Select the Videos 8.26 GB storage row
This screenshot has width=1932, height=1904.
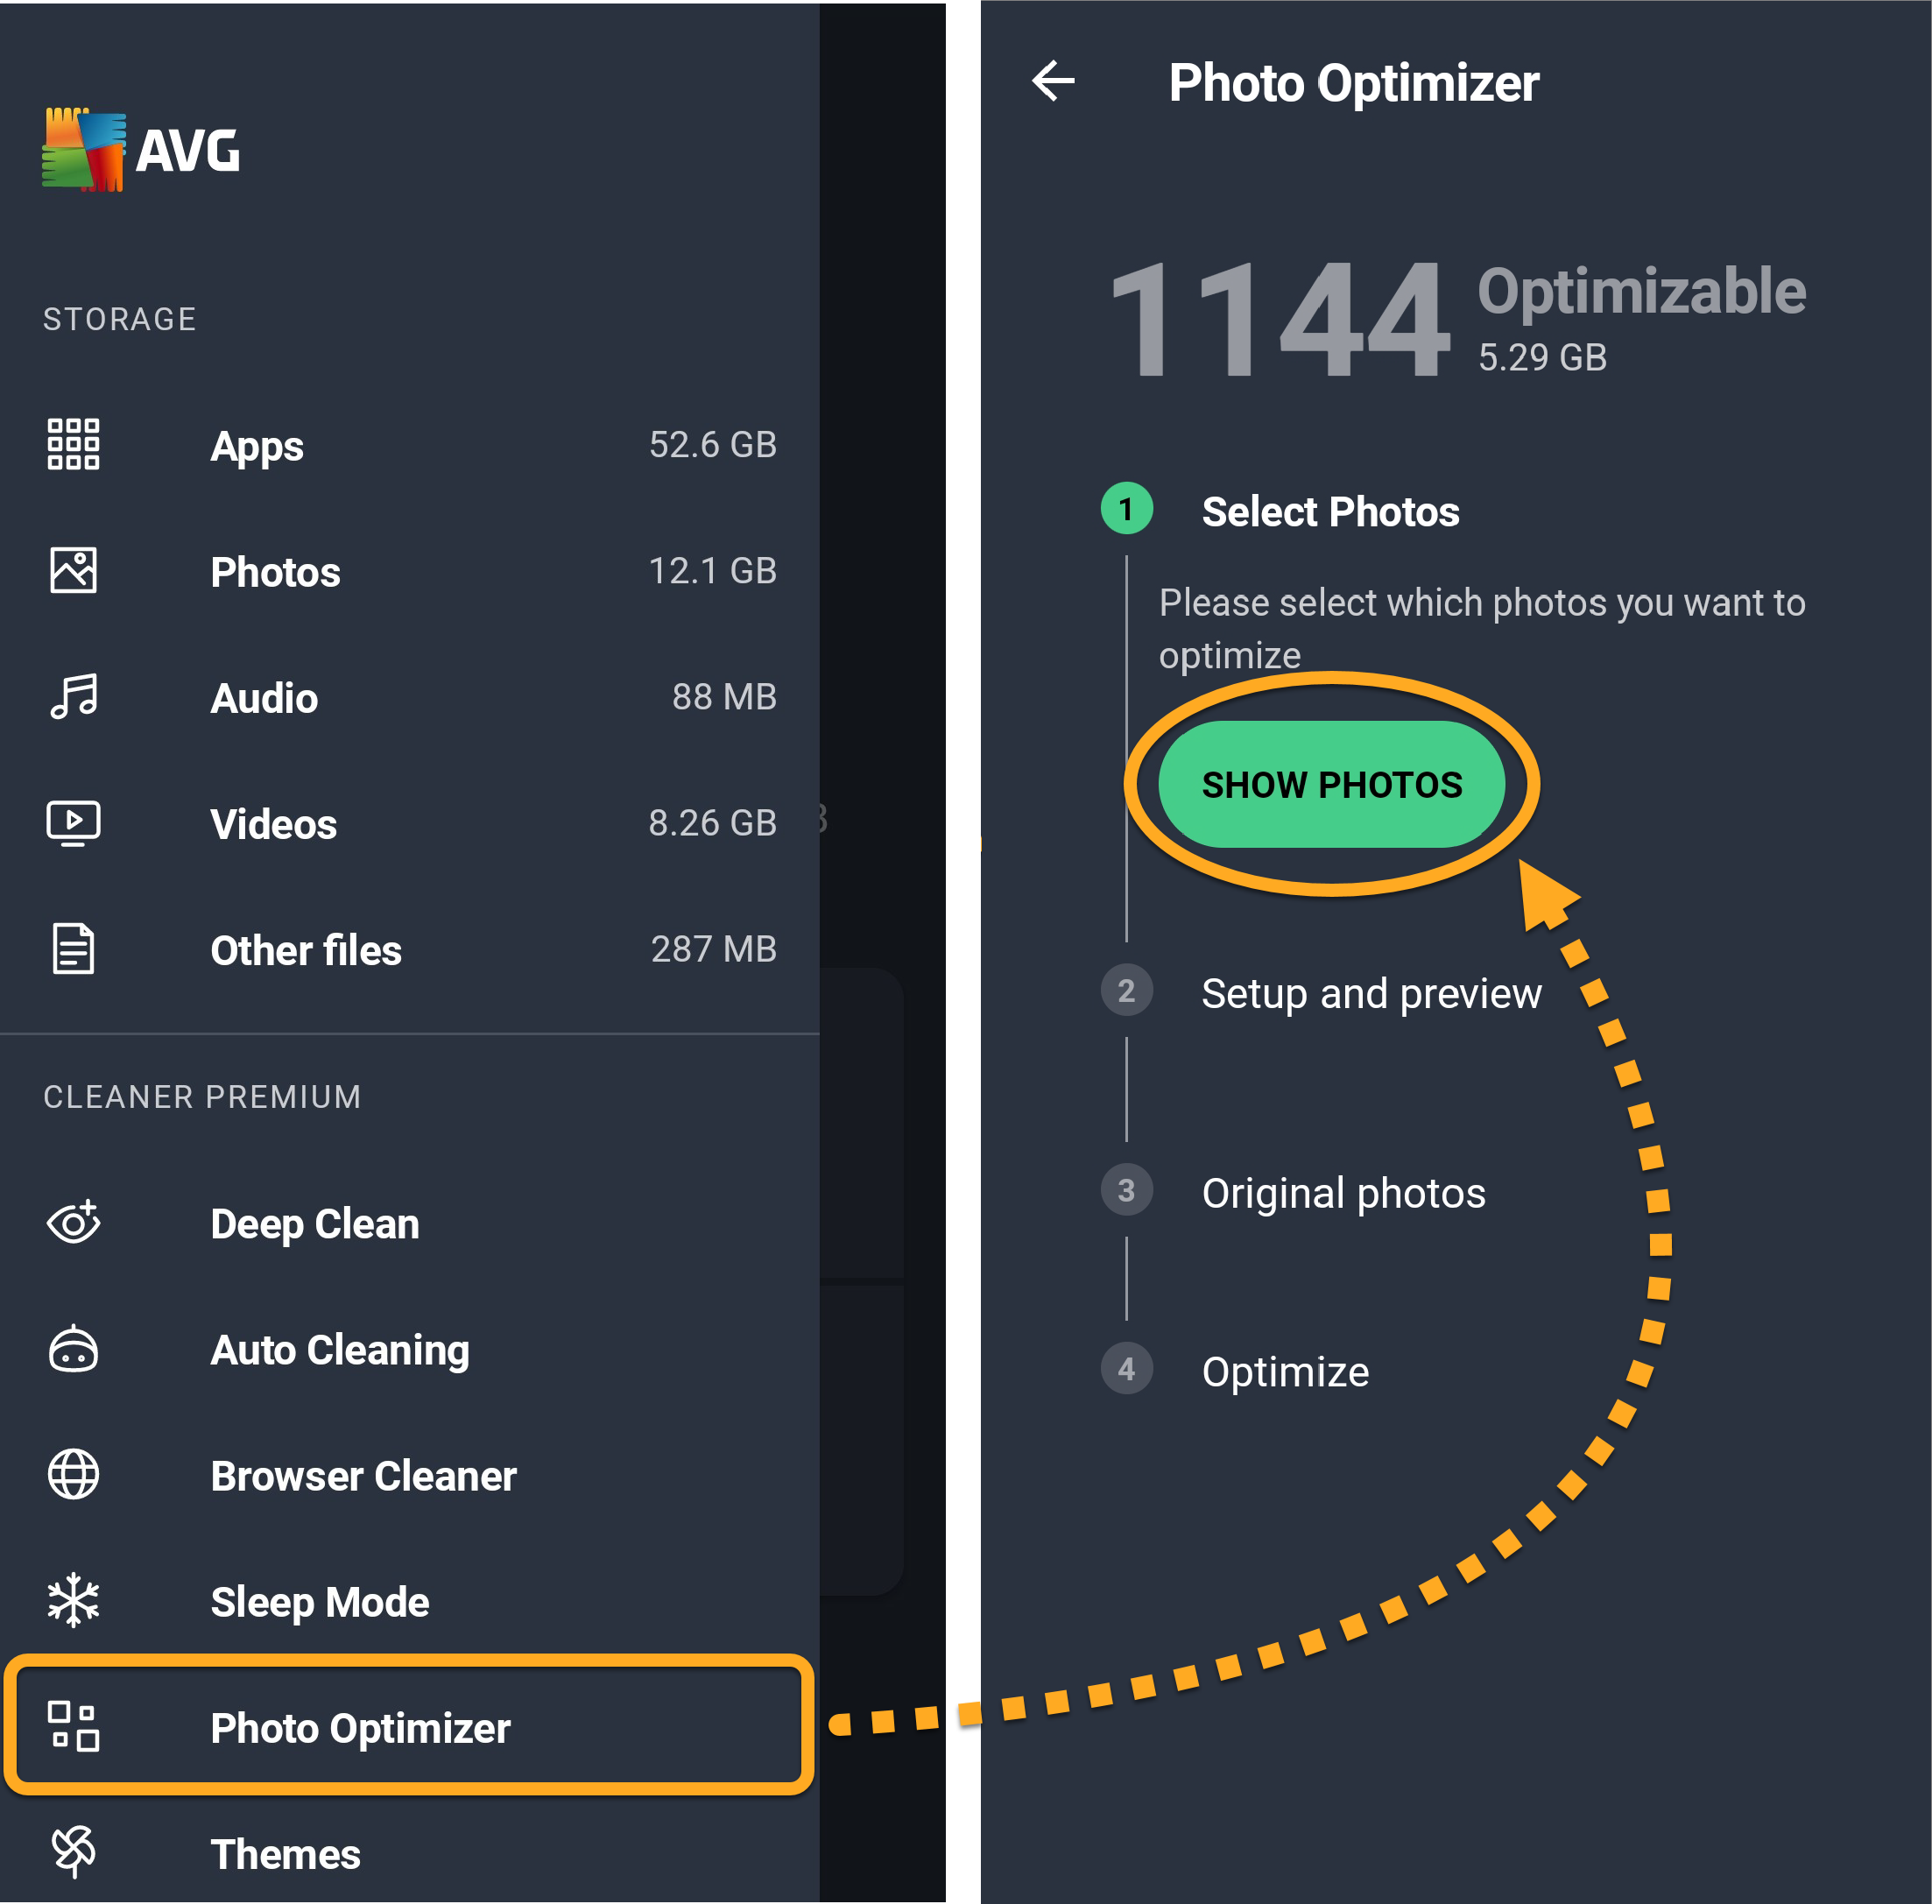point(408,823)
